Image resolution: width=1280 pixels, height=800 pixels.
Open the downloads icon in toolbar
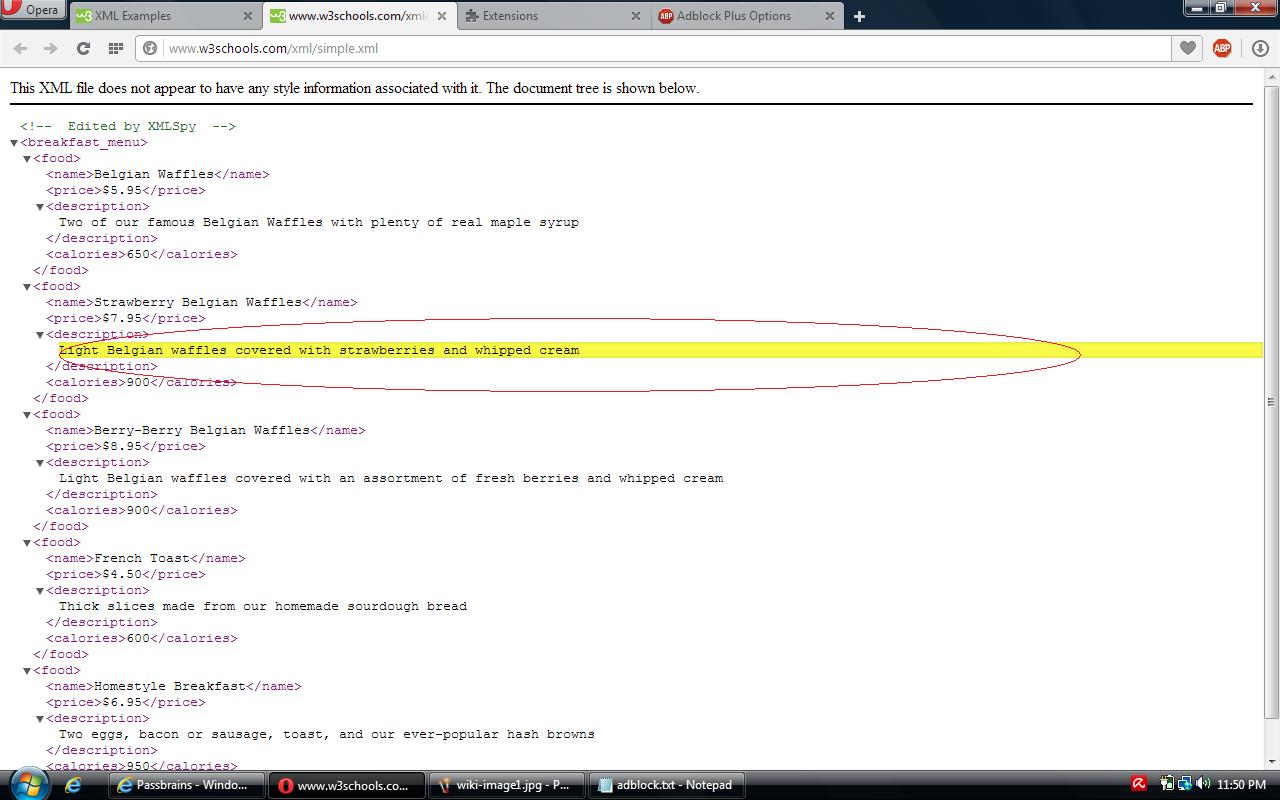pyautogui.click(x=1260, y=48)
